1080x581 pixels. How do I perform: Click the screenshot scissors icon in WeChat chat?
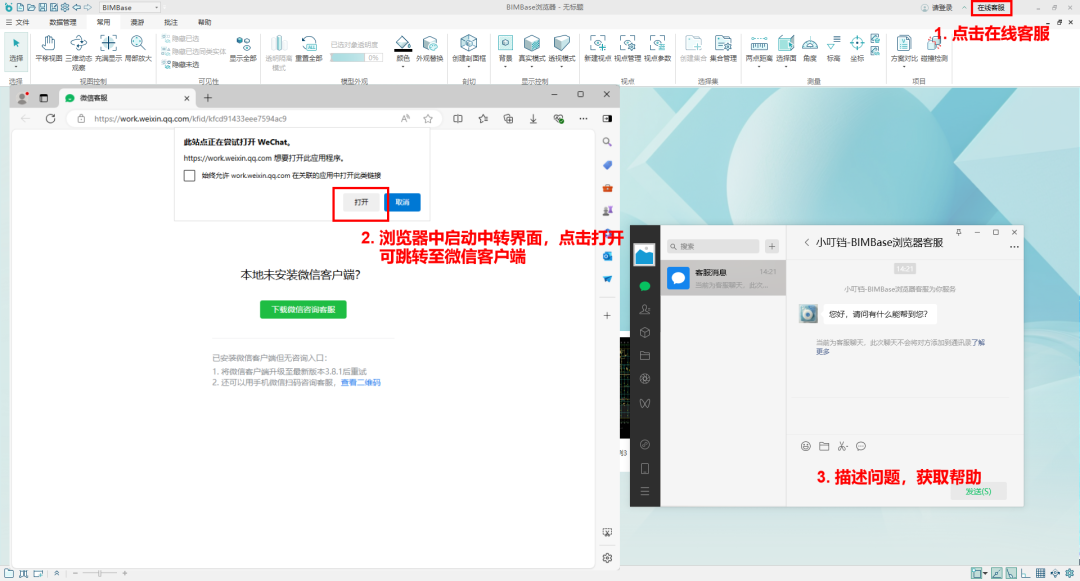tap(842, 446)
